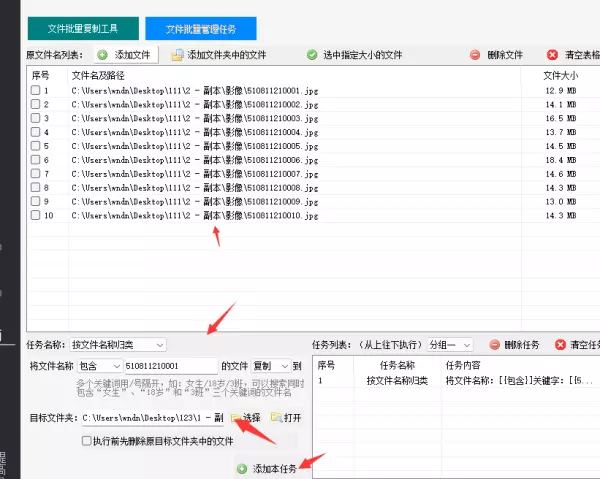
Task: Click 添加文件夹中的文件 button text
Action: tap(227, 55)
